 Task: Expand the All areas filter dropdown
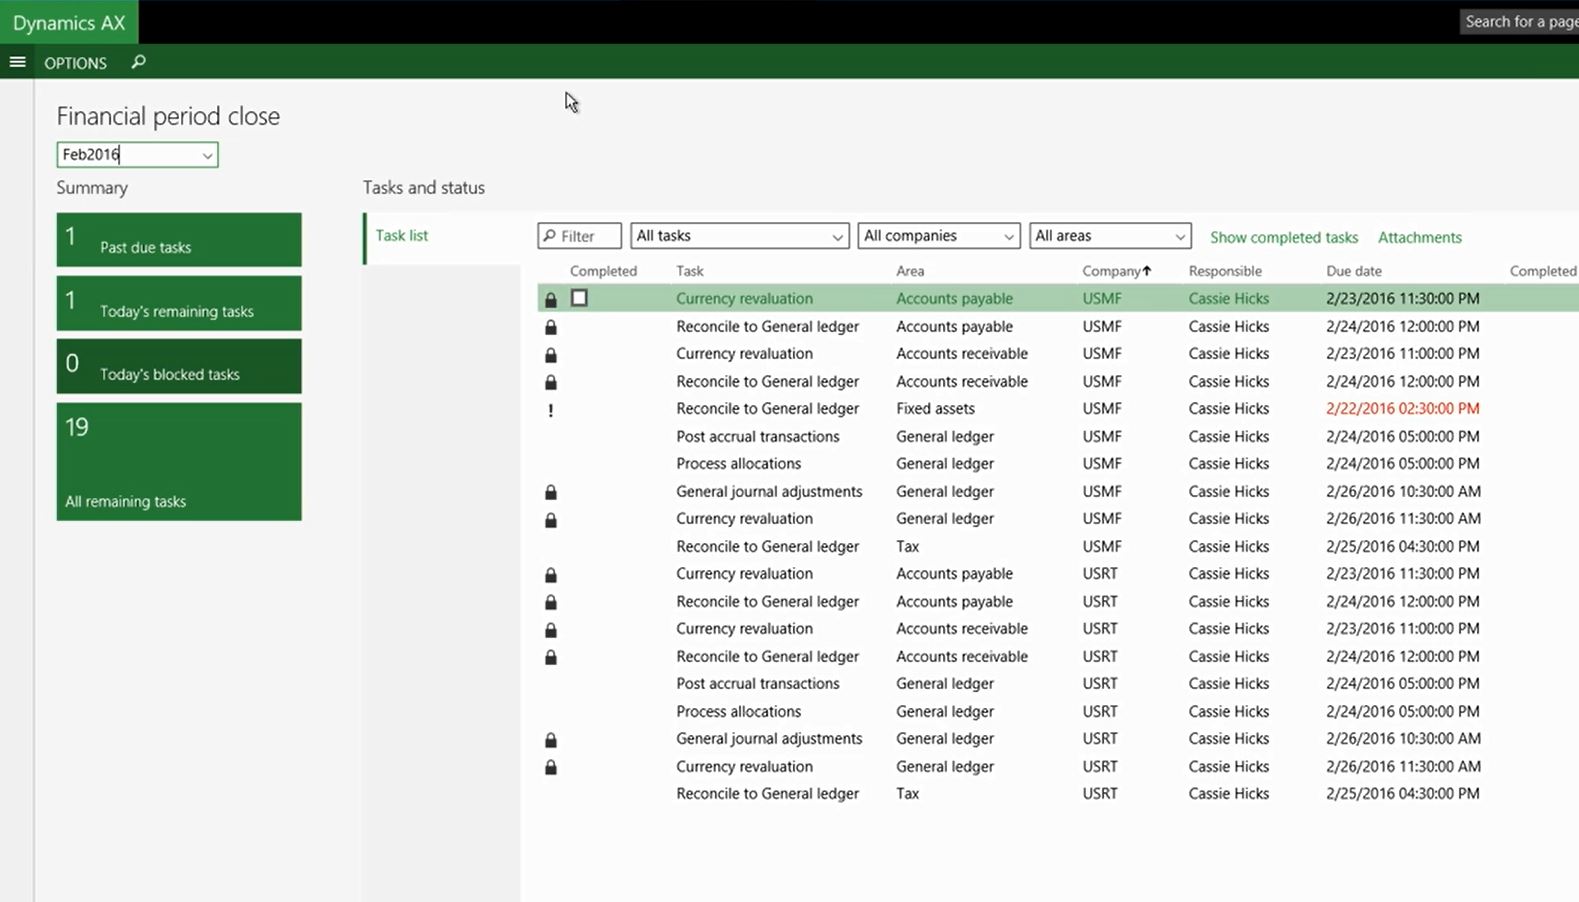[1109, 236]
